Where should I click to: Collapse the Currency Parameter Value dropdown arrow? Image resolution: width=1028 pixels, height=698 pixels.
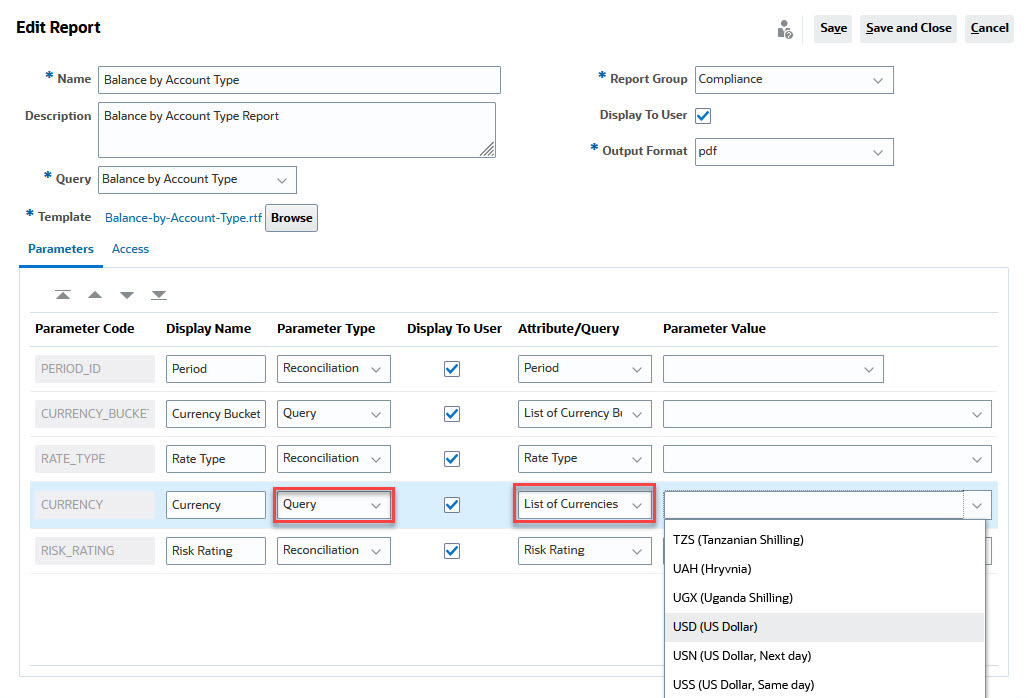pyautogui.click(x=977, y=505)
